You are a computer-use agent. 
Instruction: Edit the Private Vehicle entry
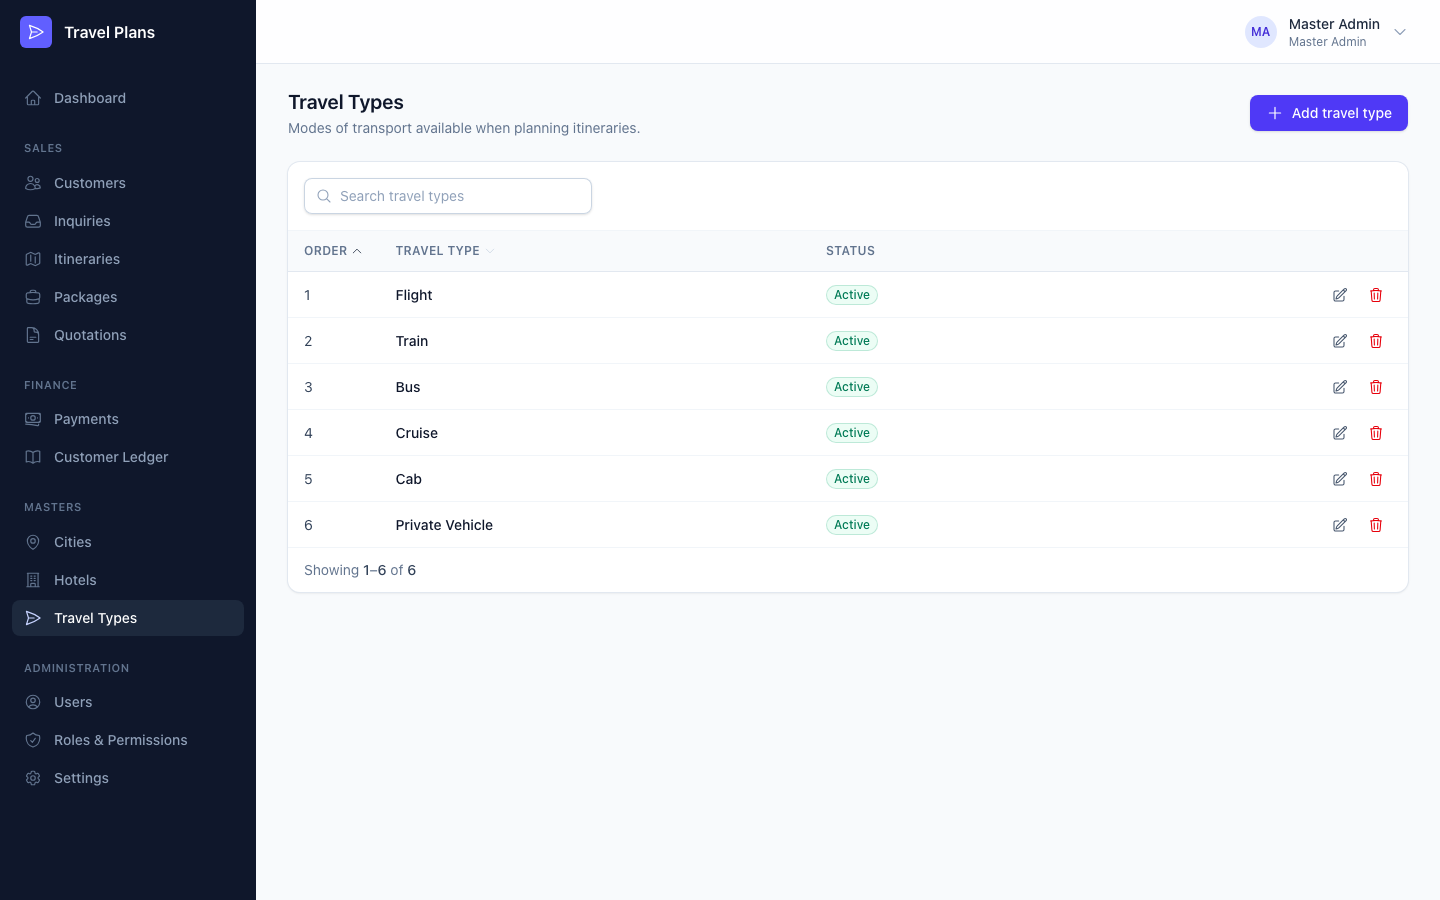click(x=1340, y=525)
